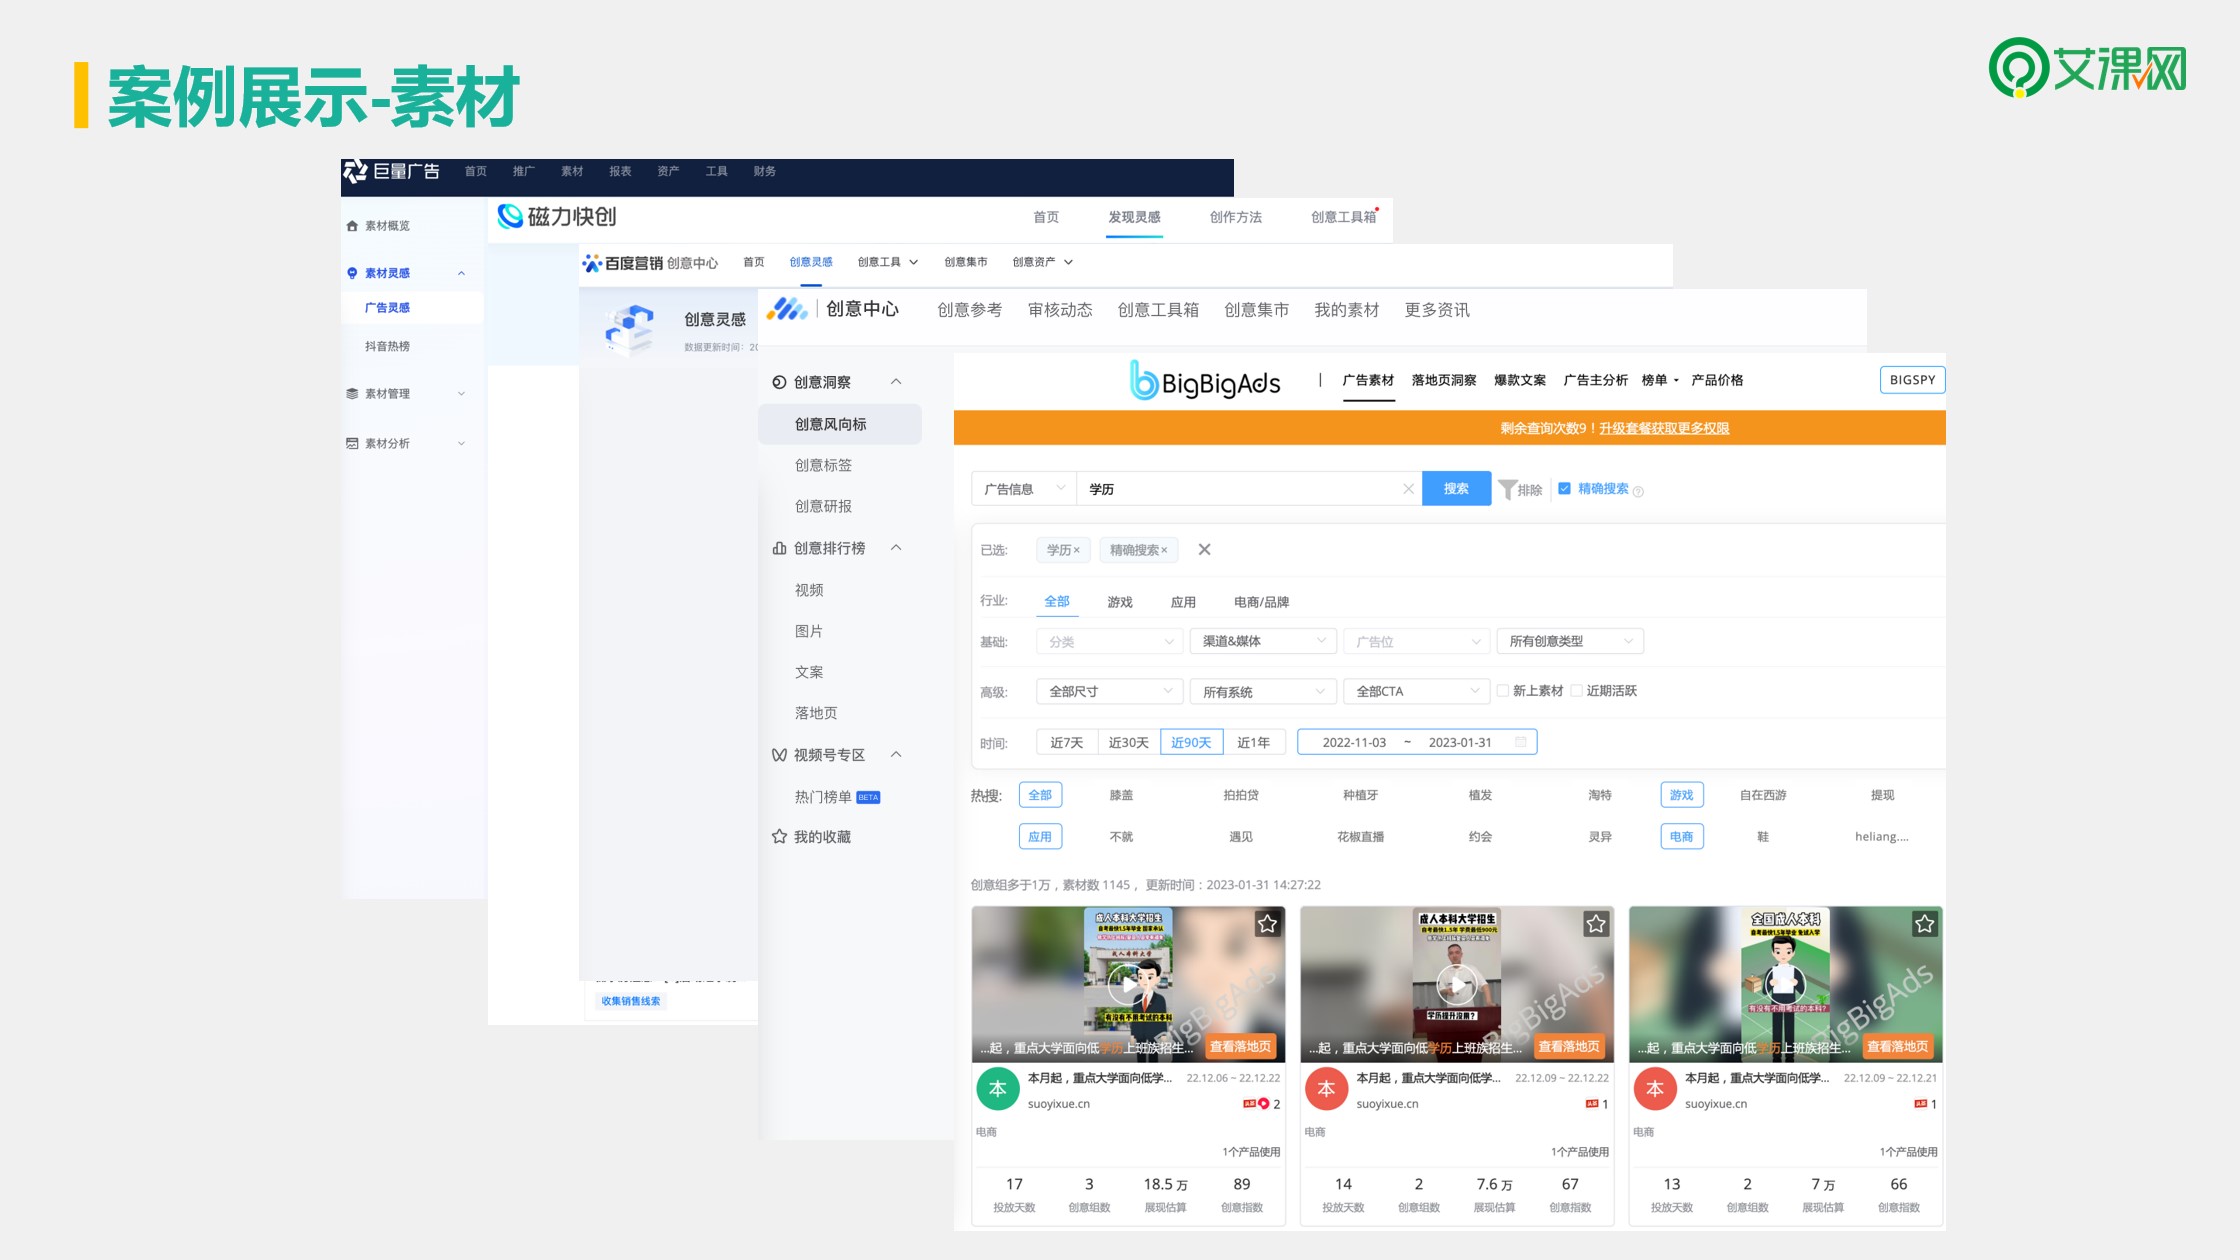The height and width of the screenshot is (1260, 2240).
Task: Open the 所有系统 dropdown
Action: (x=1263, y=691)
